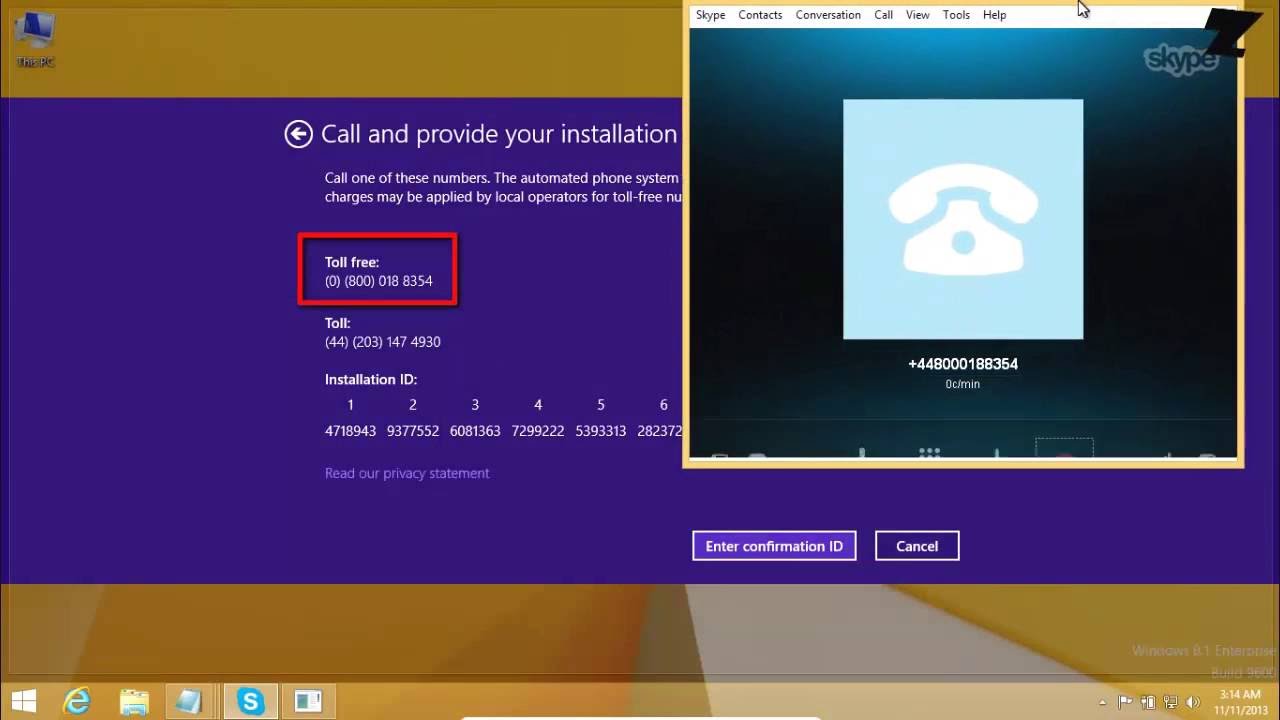Click the Installation ID label

click(x=371, y=380)
